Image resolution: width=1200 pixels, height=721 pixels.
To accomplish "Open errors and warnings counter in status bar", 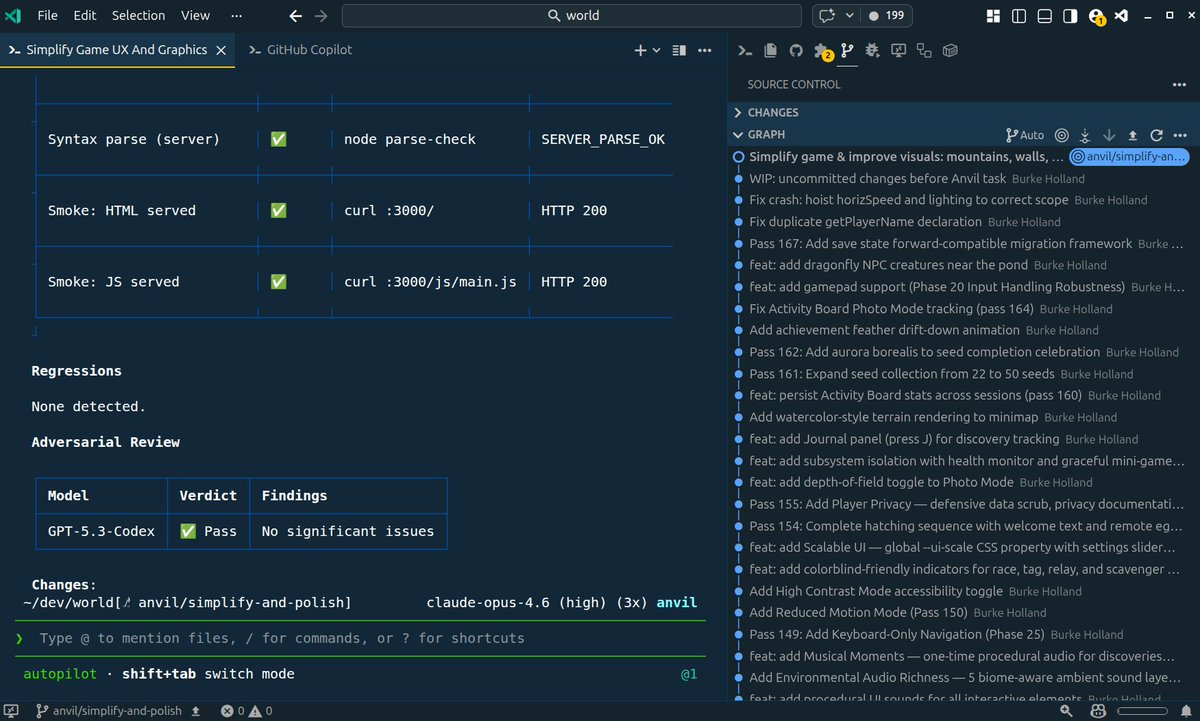I will 248,711.
